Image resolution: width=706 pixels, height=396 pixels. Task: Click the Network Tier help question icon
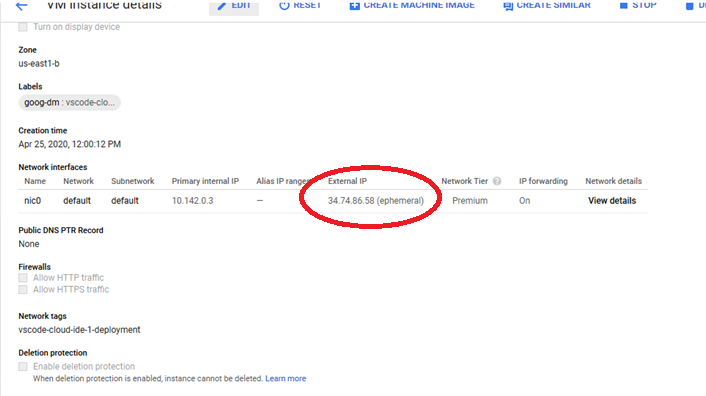497,181
